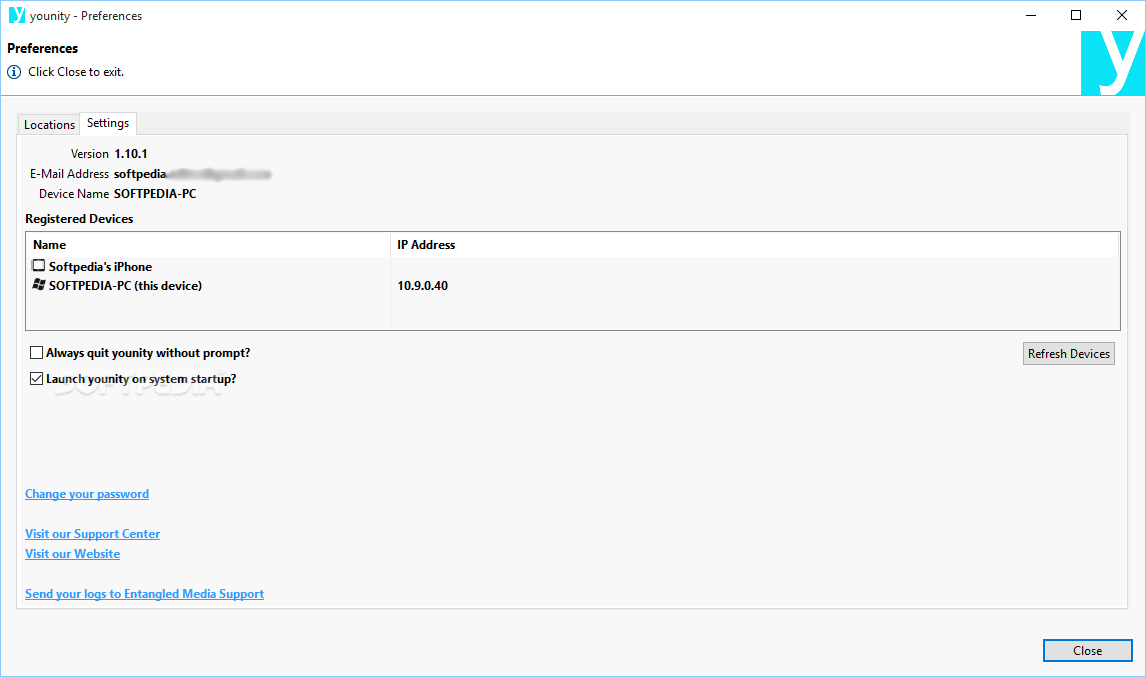This screenshot has height=677, width=1146.
Task: Refresh the registered devices list
Action: 1069,354
